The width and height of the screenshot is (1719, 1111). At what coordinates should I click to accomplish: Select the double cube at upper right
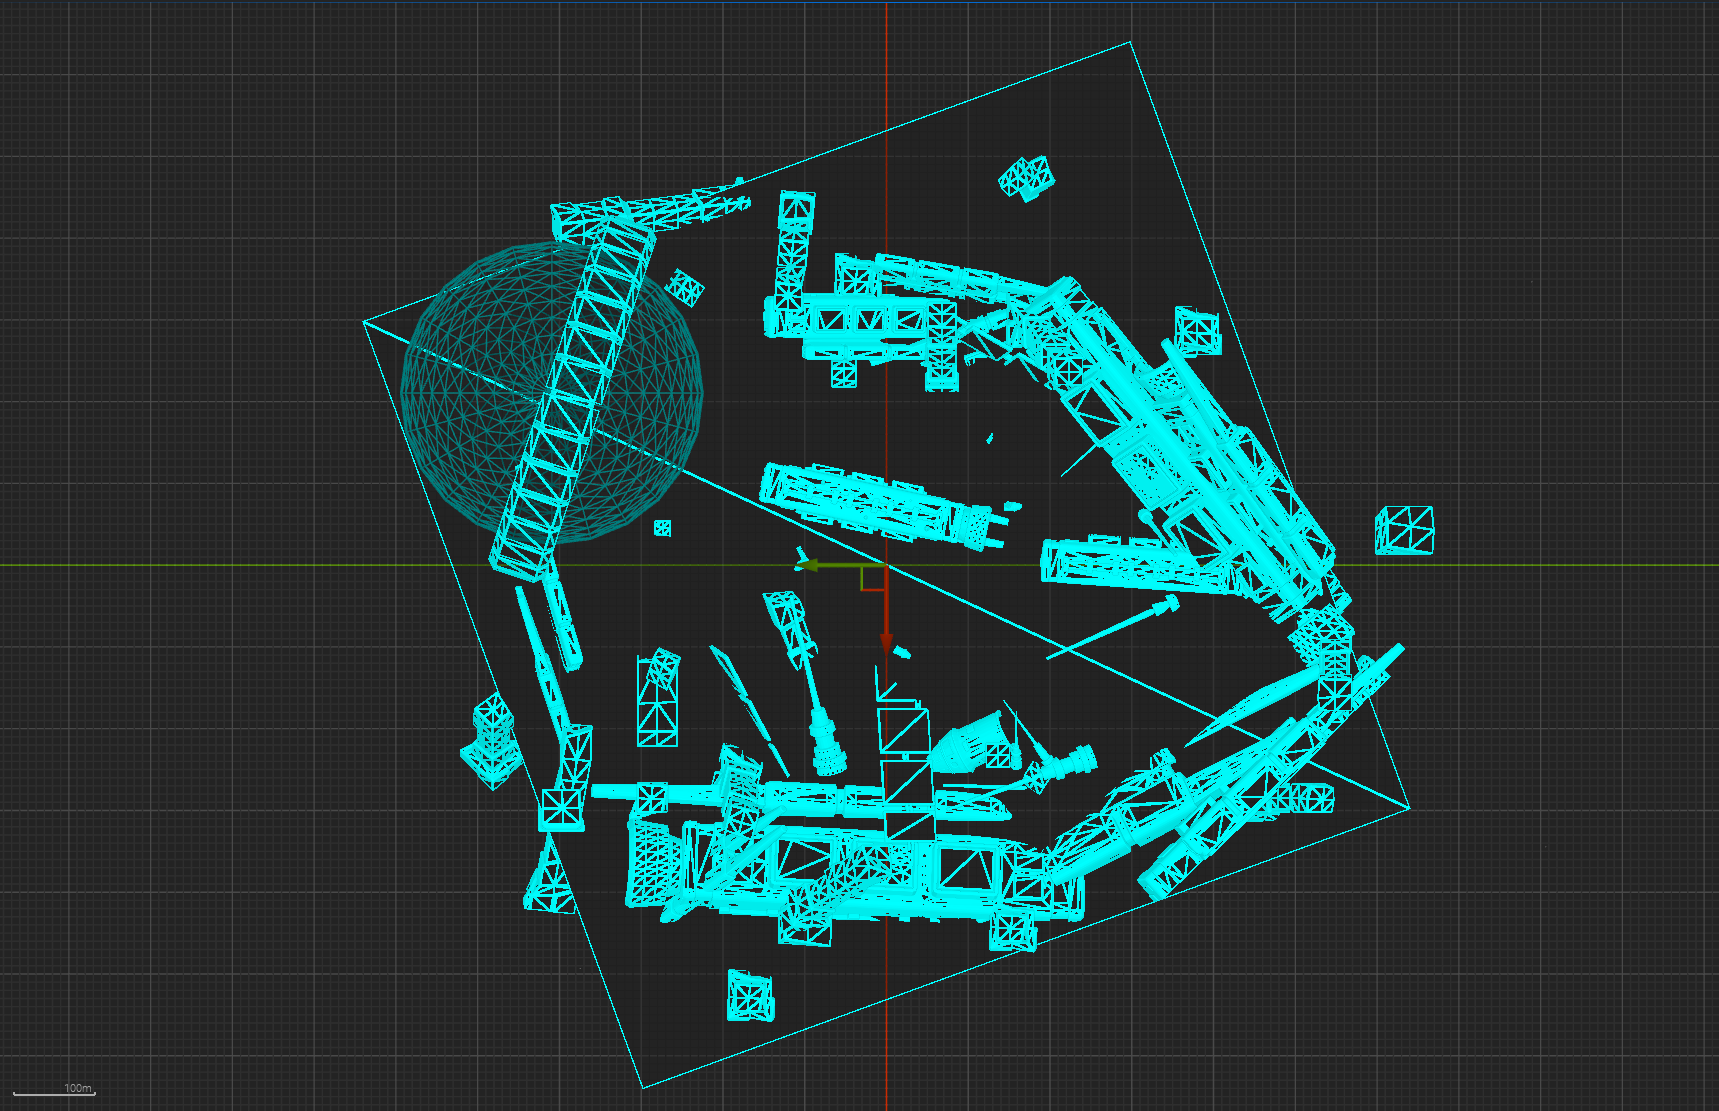(1027, 178)
